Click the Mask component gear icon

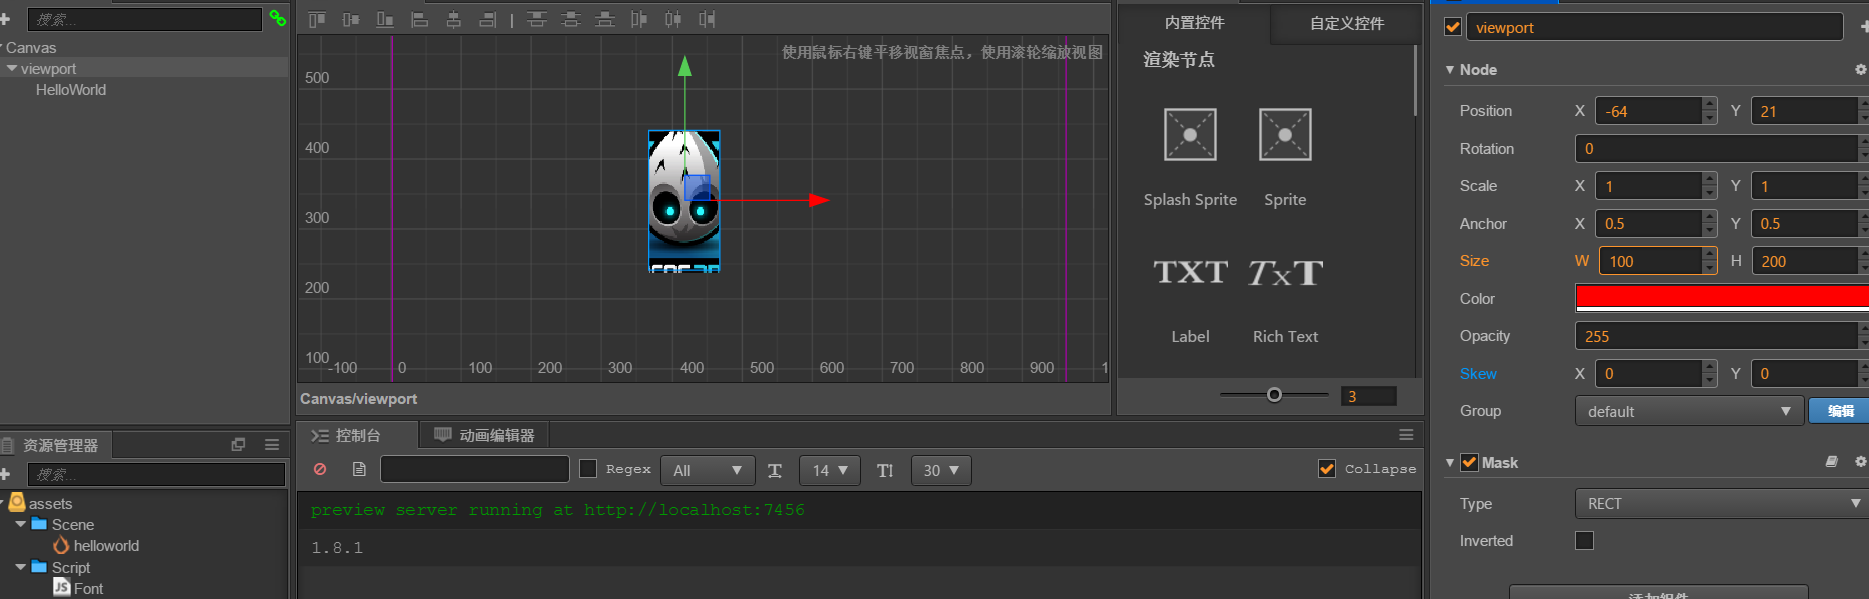tap(1860, 462)
